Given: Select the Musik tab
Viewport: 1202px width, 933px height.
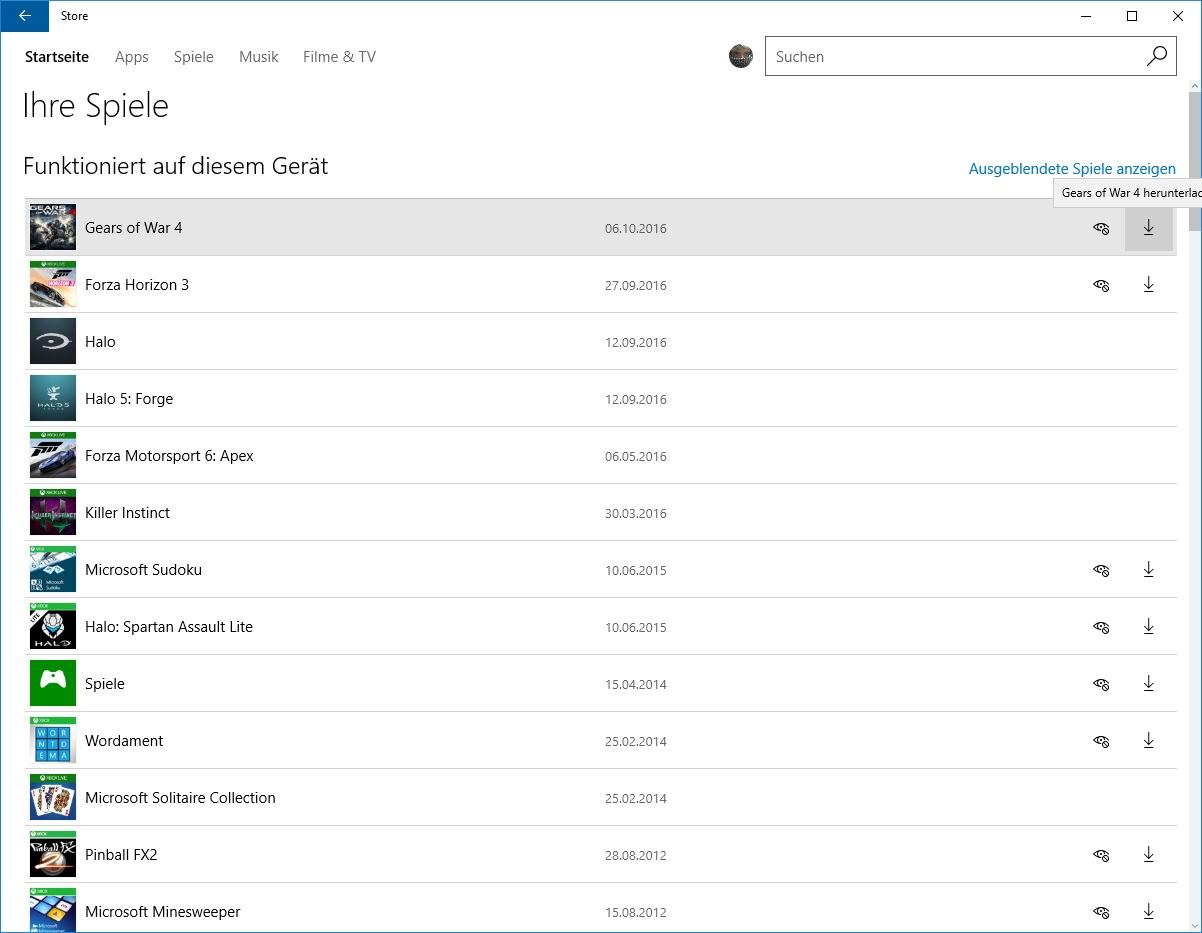Looking at the screenshot, I should coord(258,57).
